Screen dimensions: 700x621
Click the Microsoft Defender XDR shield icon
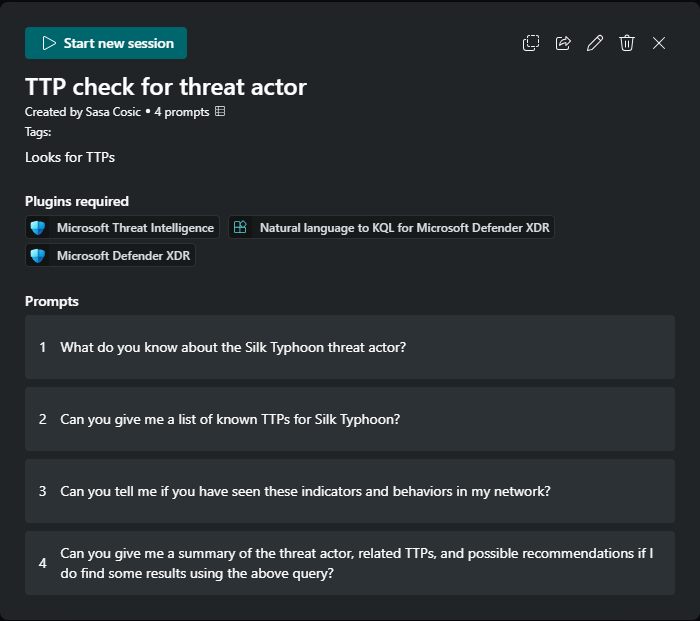coord(38,256)
